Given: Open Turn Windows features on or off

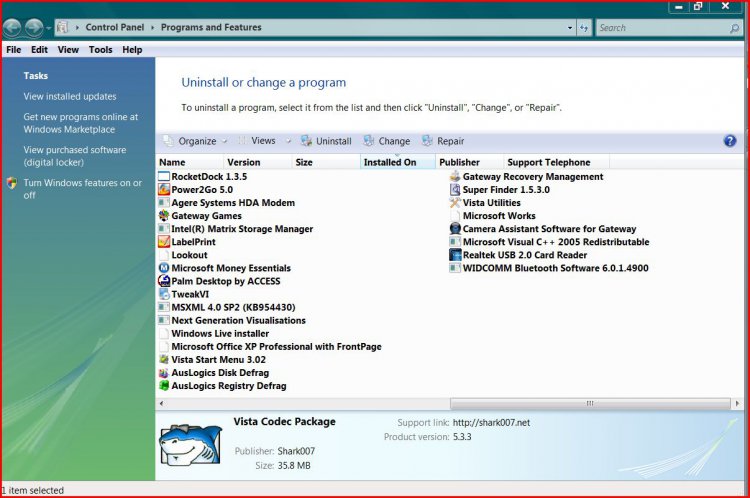Looking at the screenshot, I should point(83,189).
